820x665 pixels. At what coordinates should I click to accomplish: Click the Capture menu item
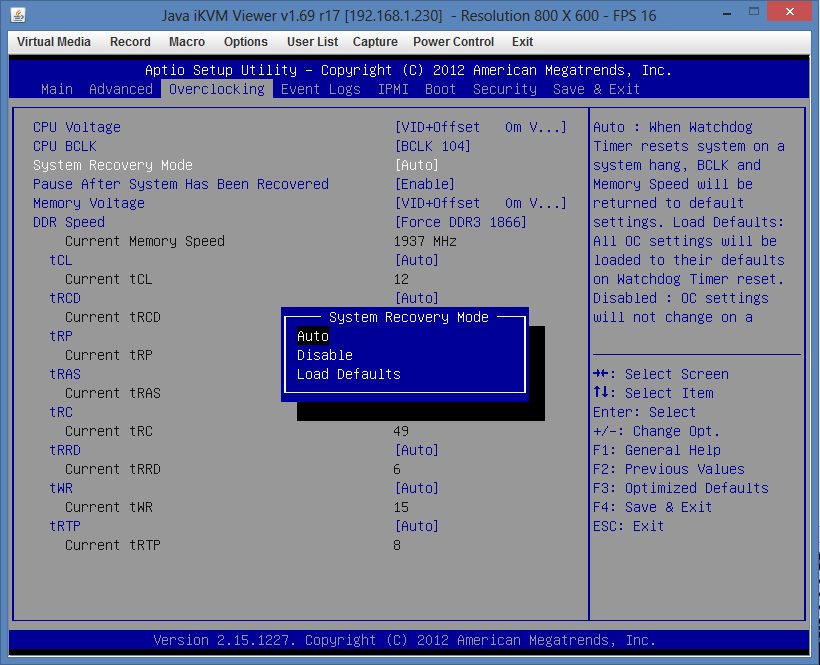click(375, 42)
